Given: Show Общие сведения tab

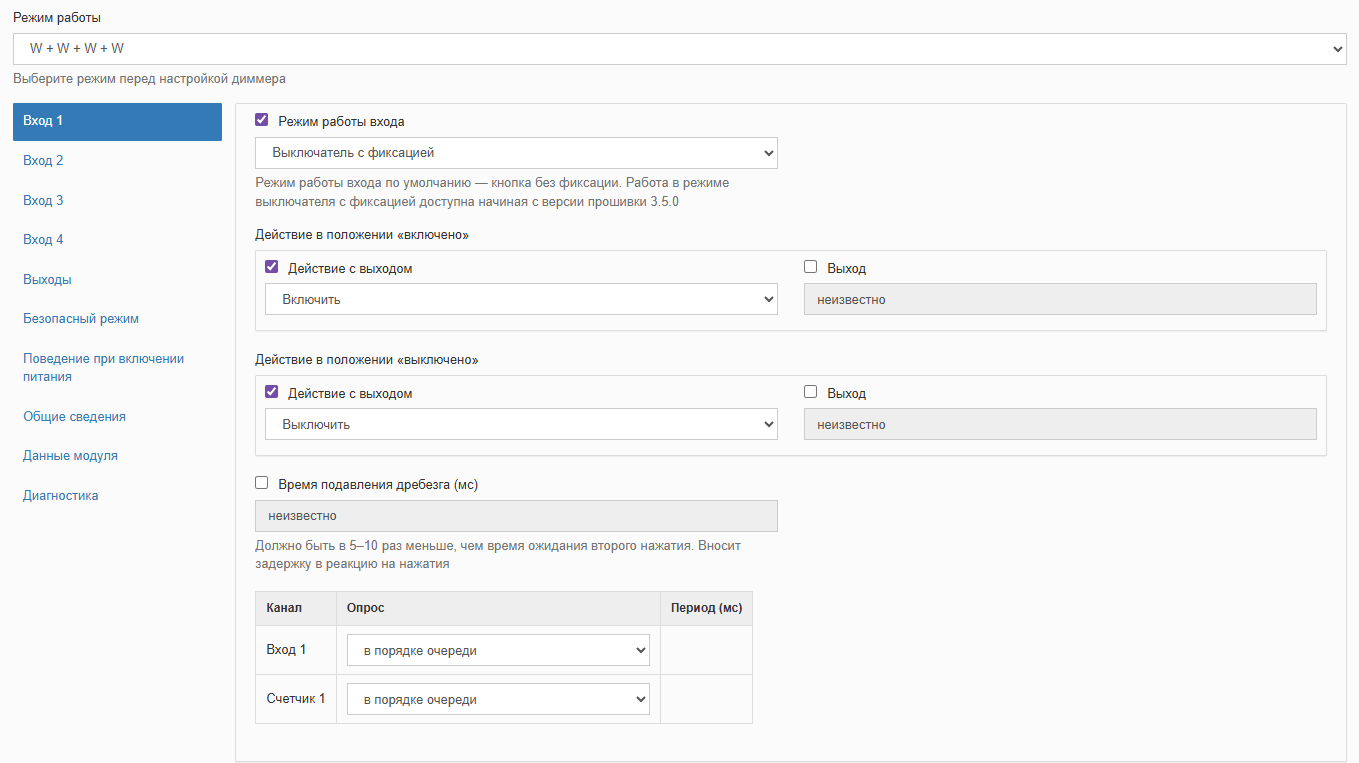Looking at the screenshot, I should point(74,417).
